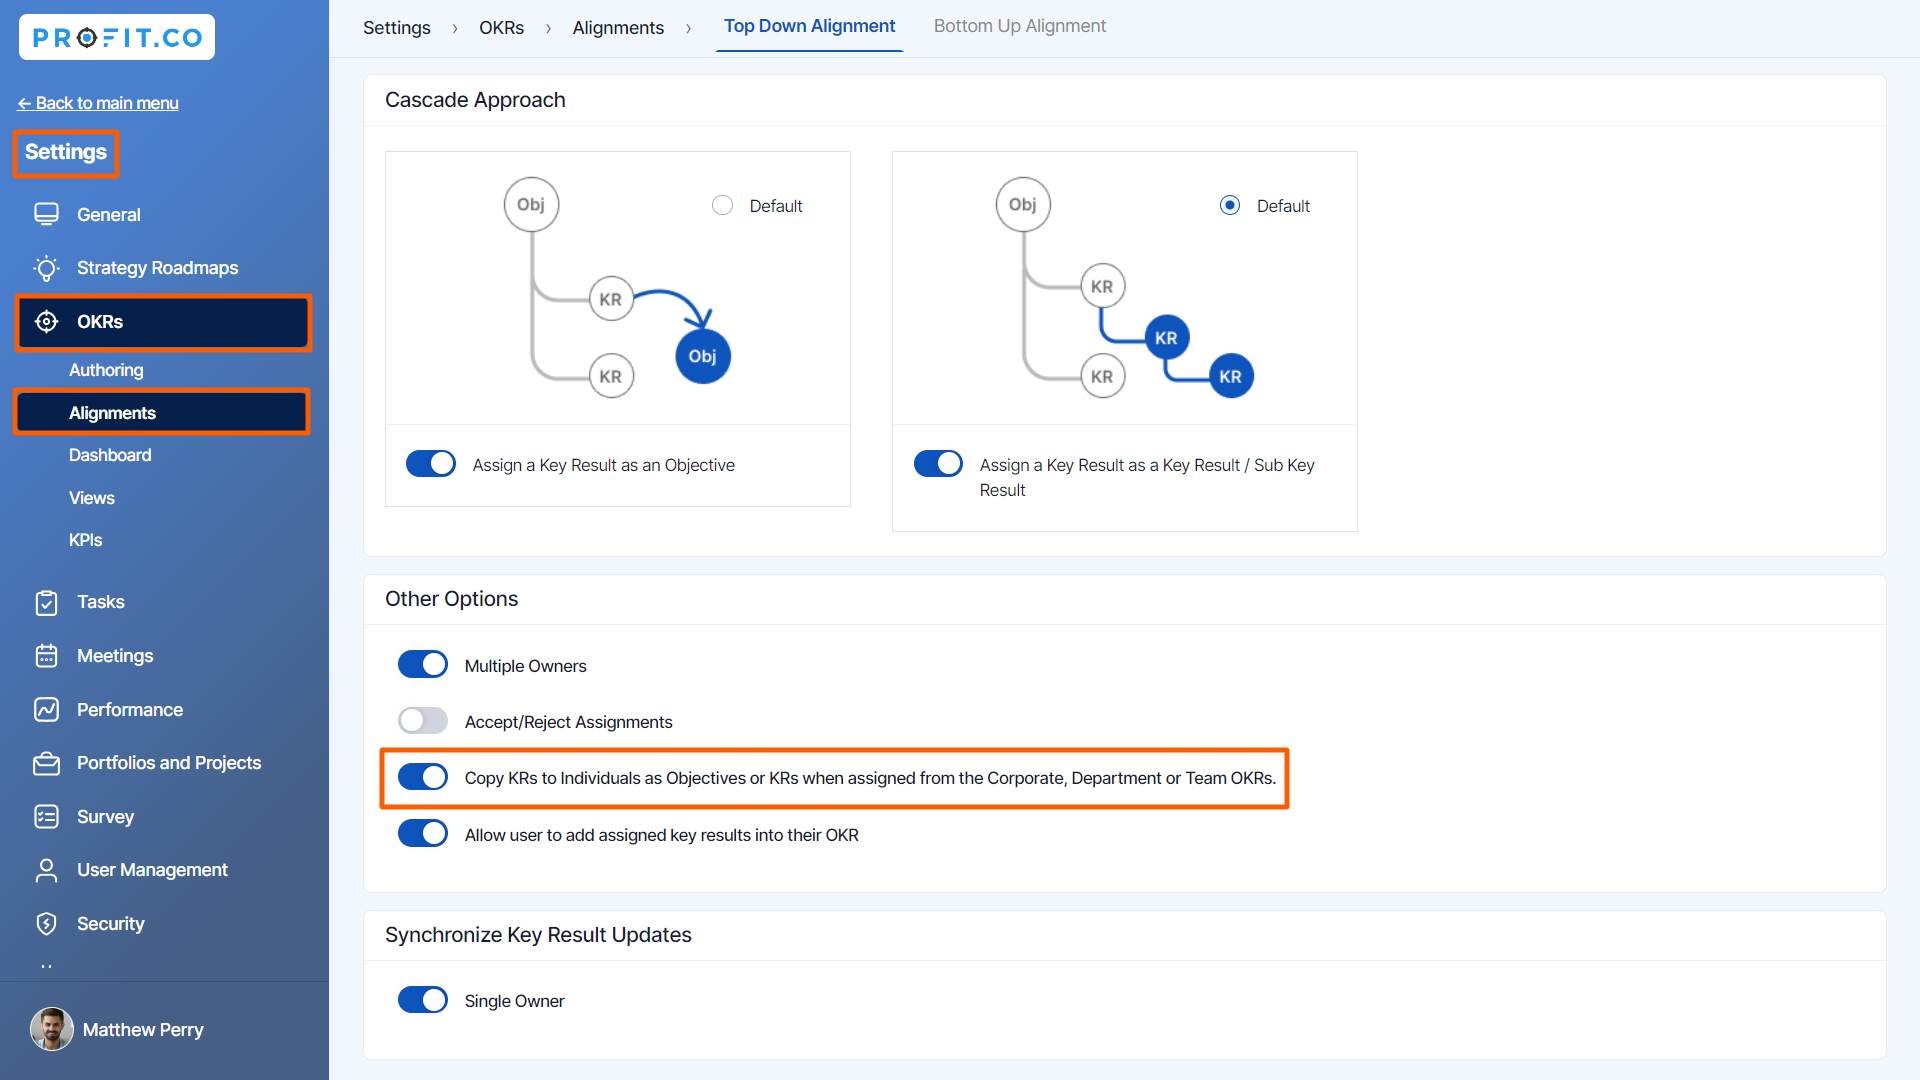Click the Security shield icon
The width and height of the screenshot is (1920, 1080).
tap(46, 924)
